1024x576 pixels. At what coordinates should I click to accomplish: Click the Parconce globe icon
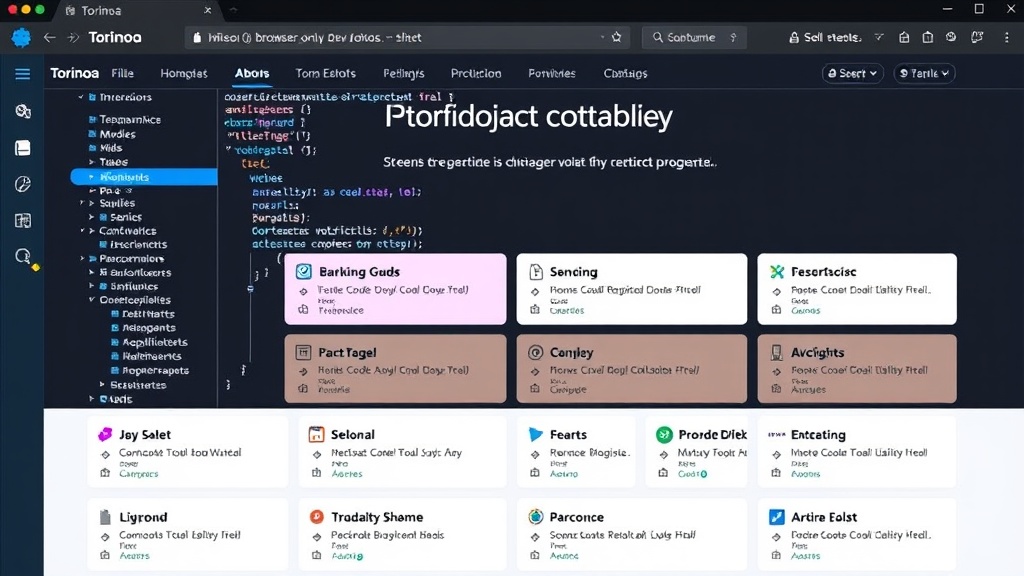(536, 517)
